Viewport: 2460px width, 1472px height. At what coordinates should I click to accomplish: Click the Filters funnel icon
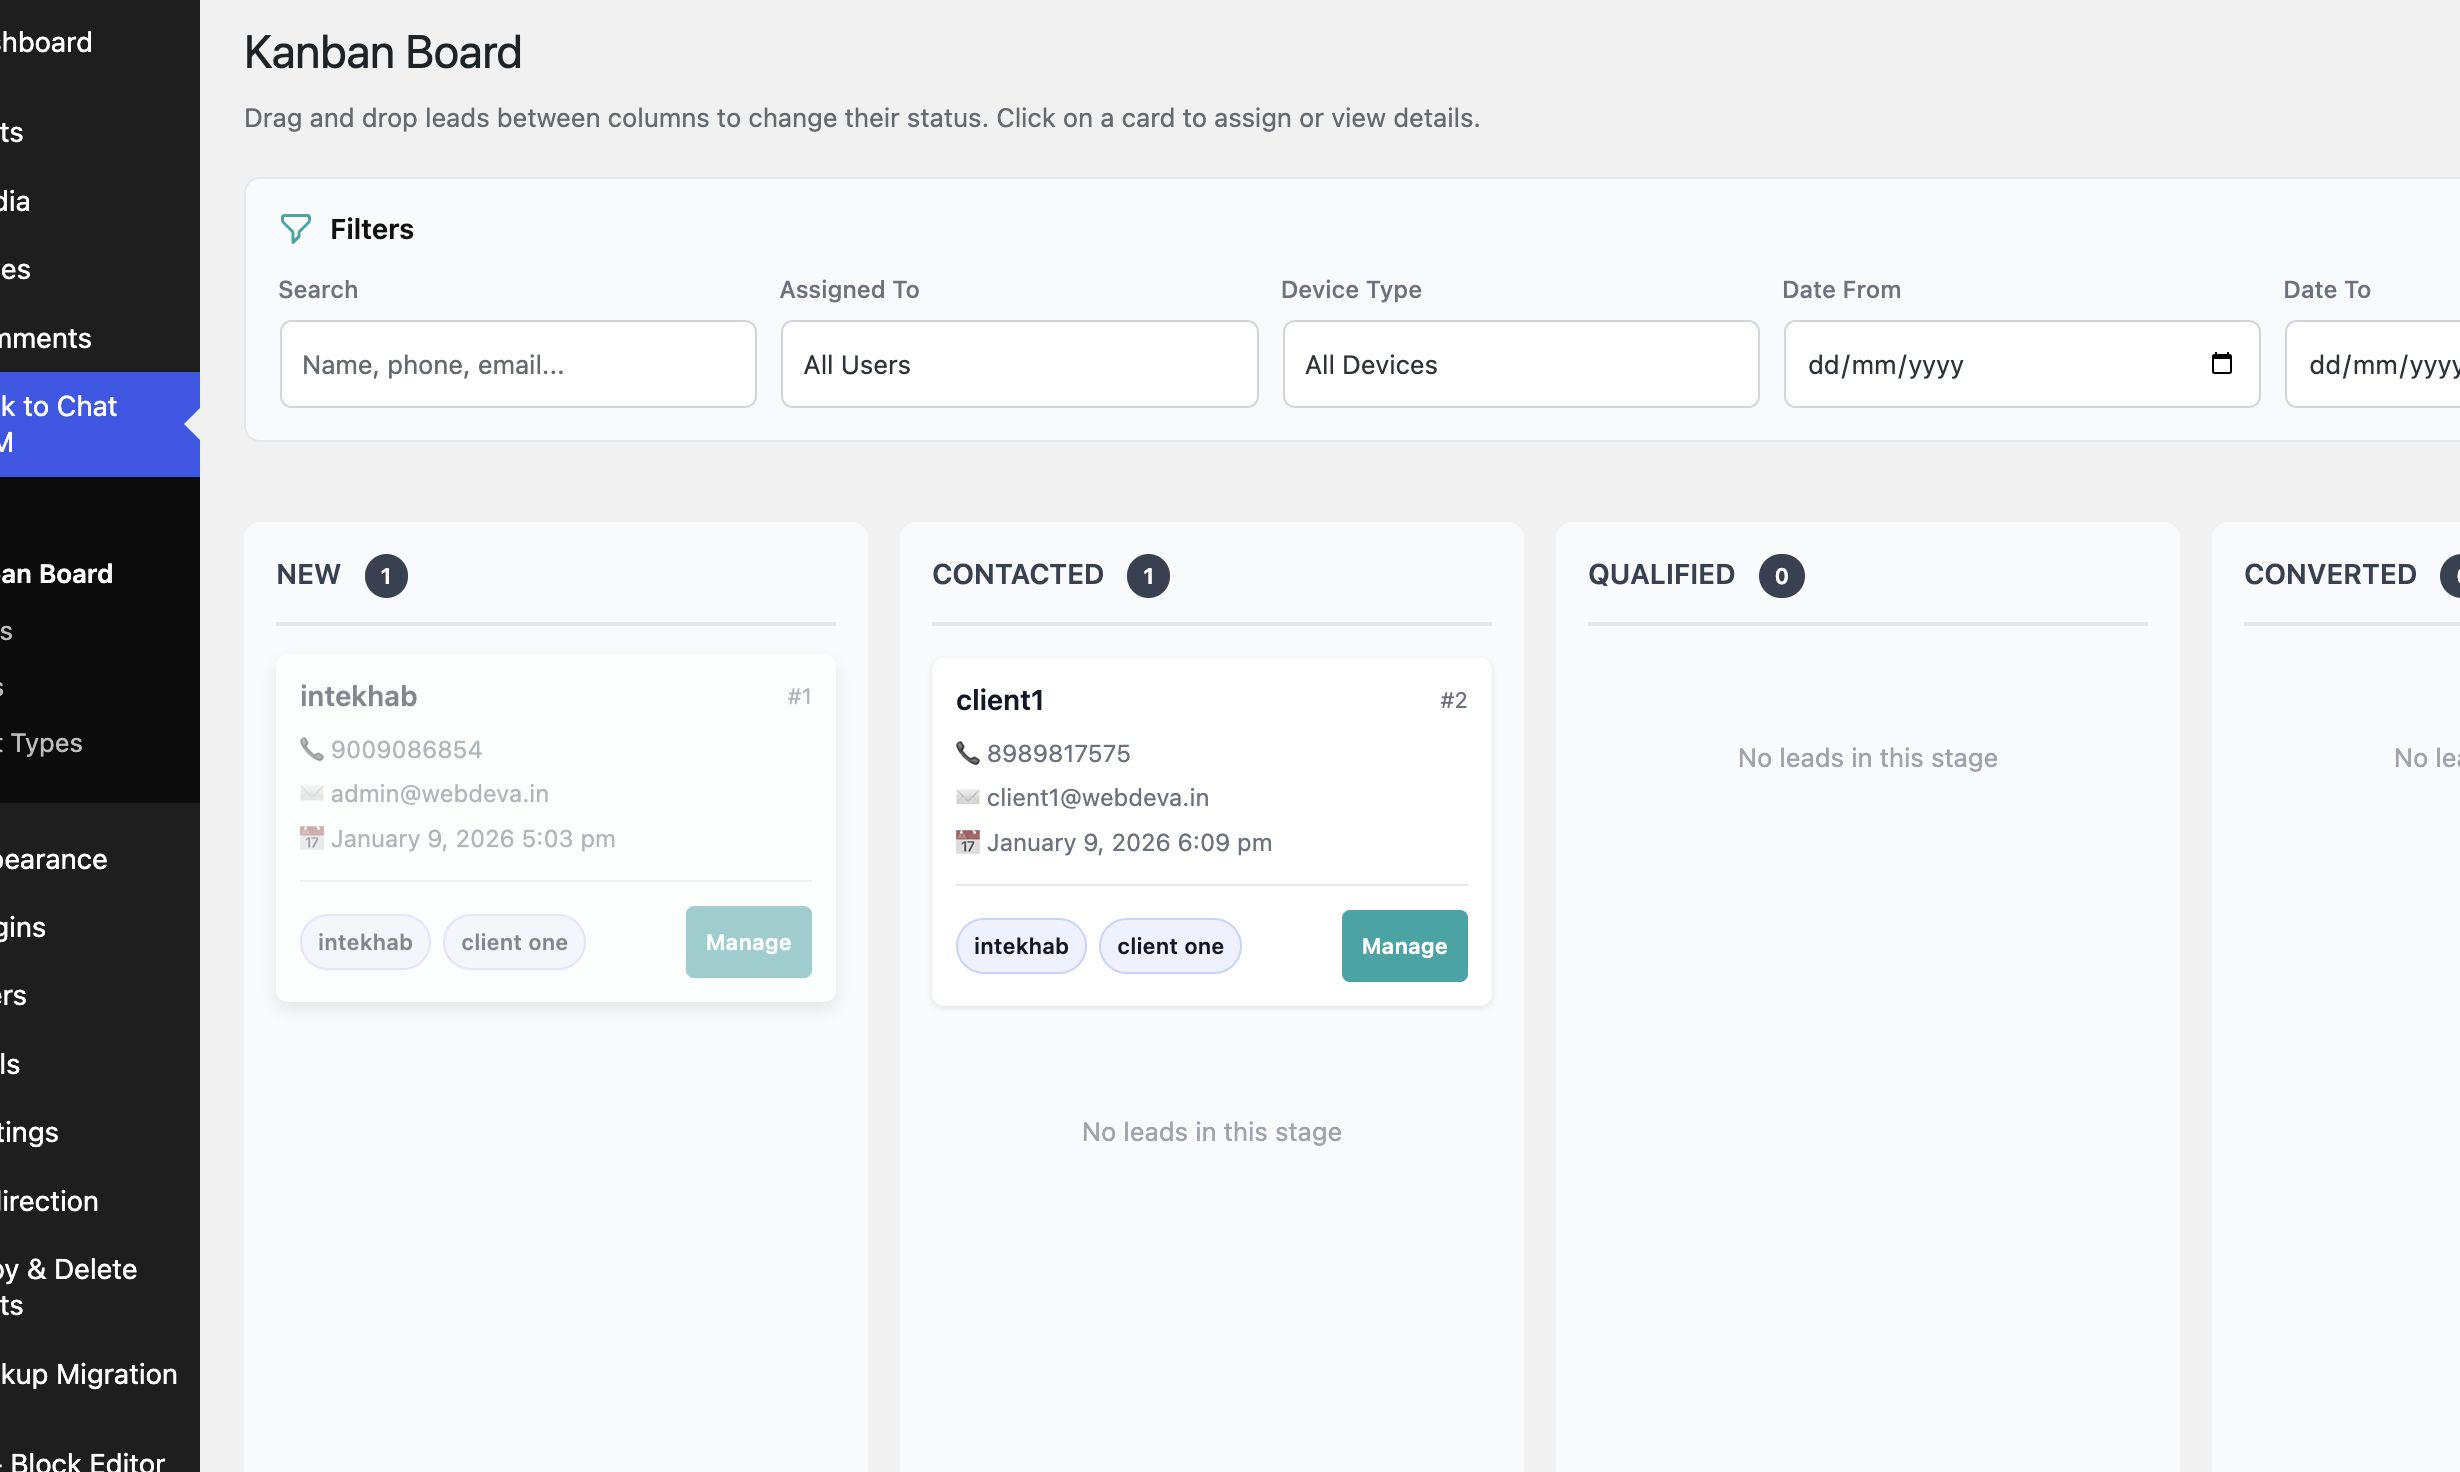tap(295, 229)
